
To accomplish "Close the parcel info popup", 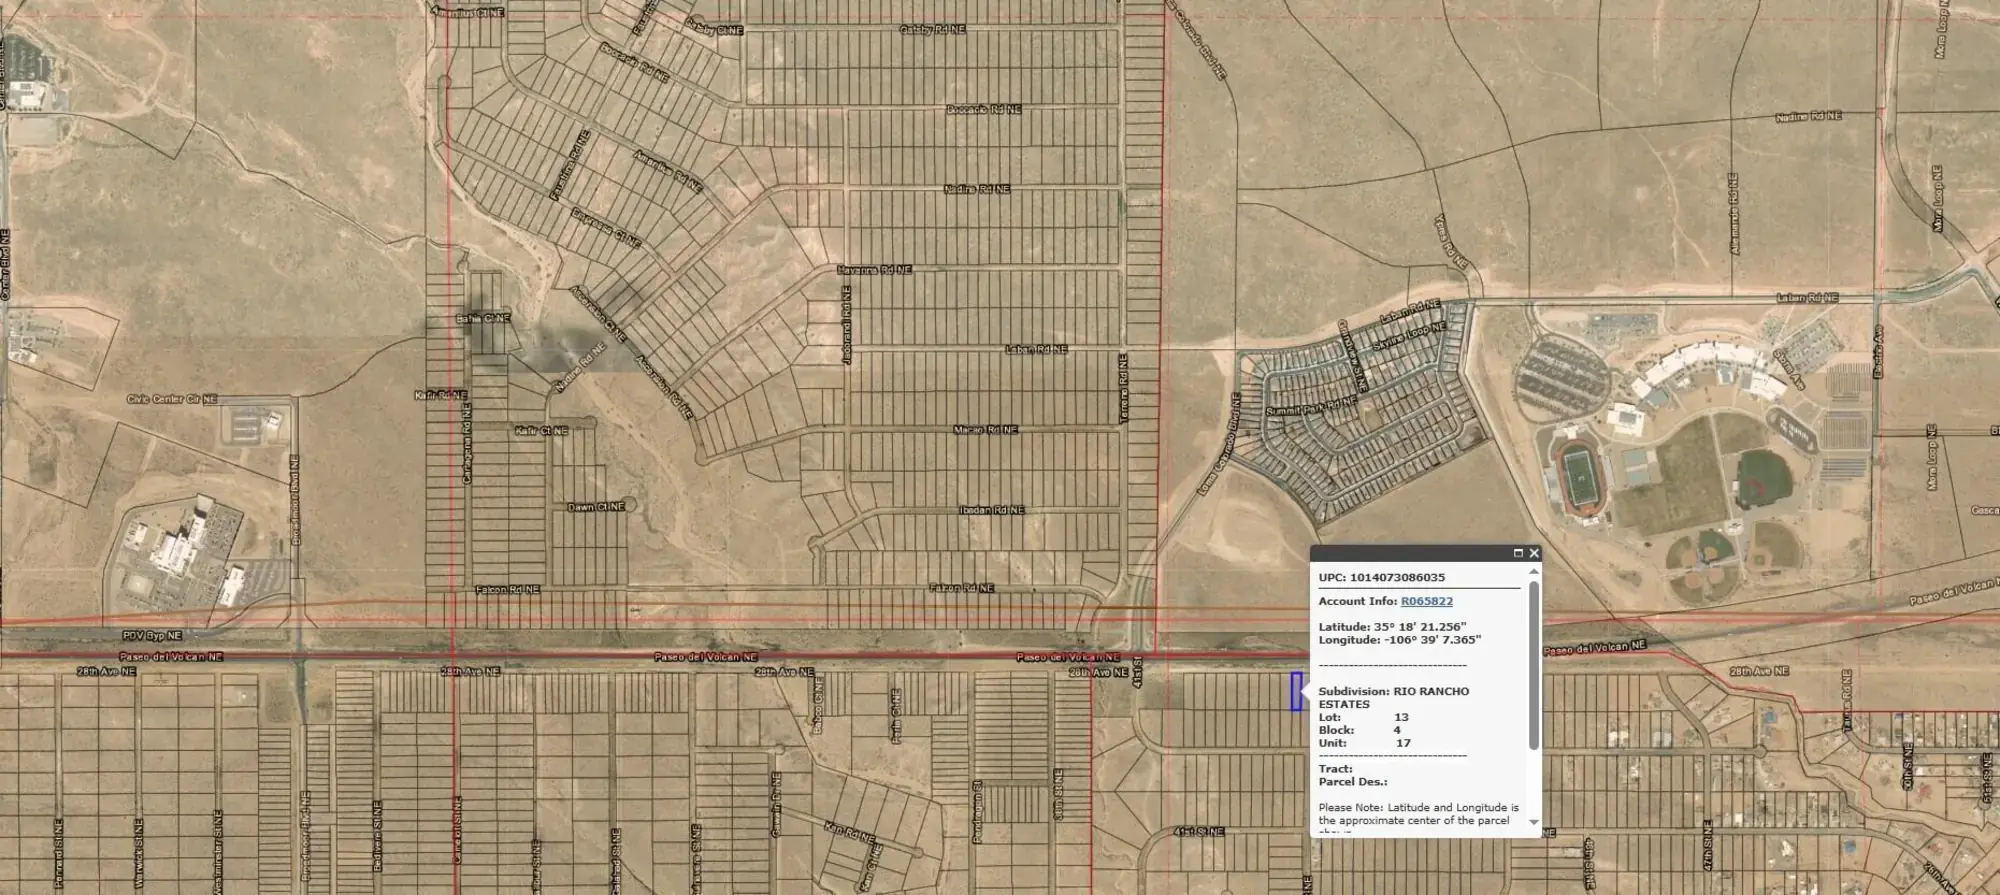I will pyautogui.click(x=1534, y=553).
